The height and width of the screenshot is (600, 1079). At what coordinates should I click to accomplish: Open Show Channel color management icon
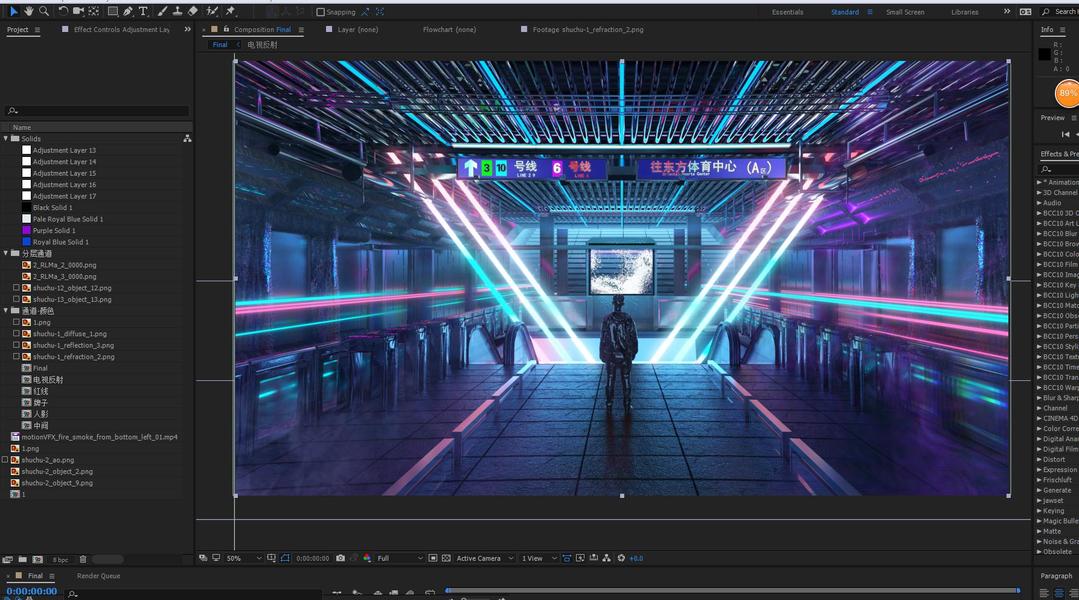[x=367, y=558]
